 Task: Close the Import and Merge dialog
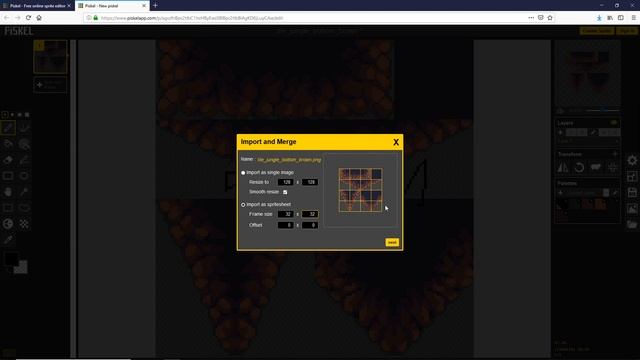pos(396,142)
